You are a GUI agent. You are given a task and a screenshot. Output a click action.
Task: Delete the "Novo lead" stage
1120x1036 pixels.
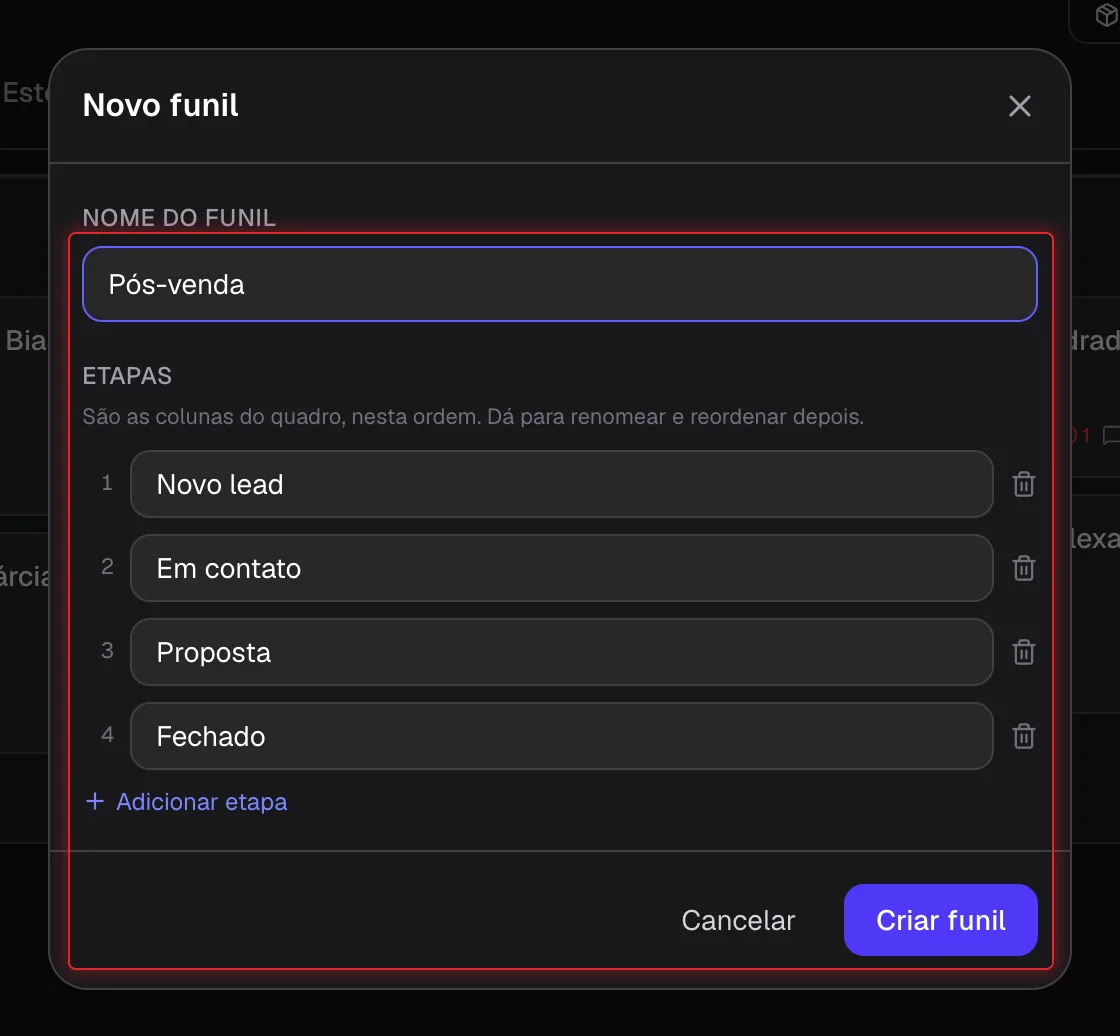1024,484
